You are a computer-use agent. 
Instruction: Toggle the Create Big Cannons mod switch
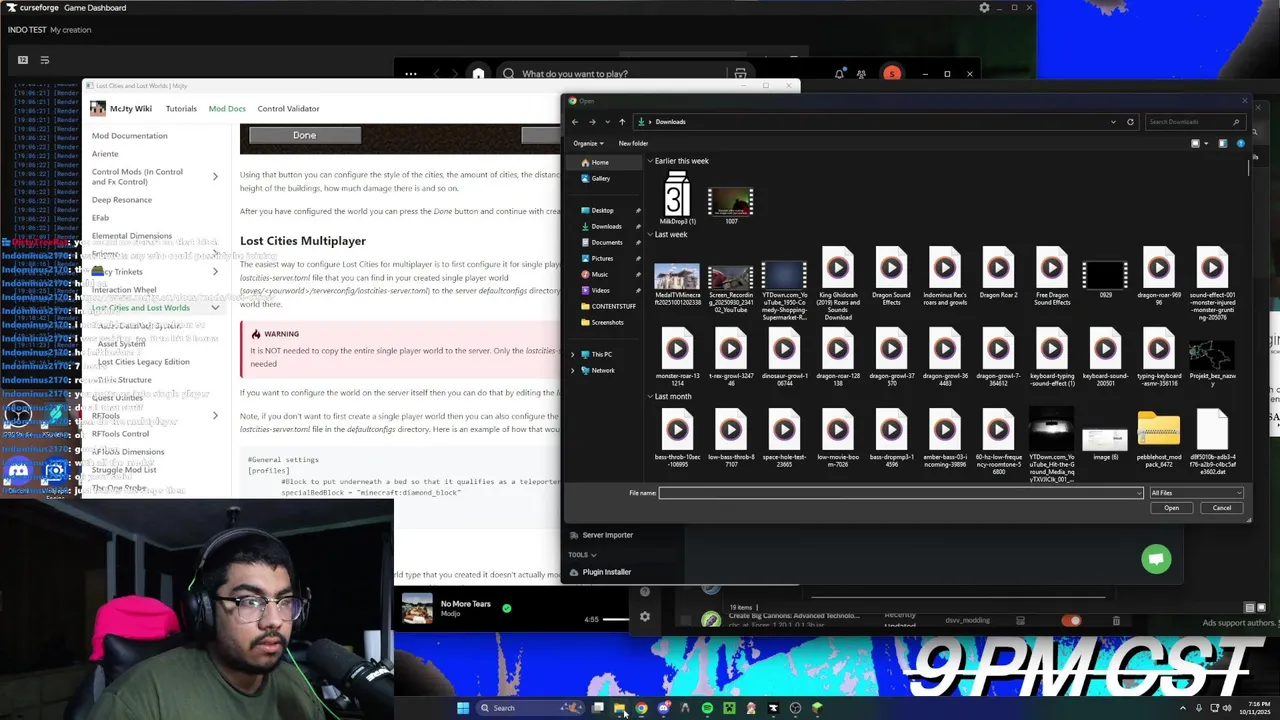1071,620
